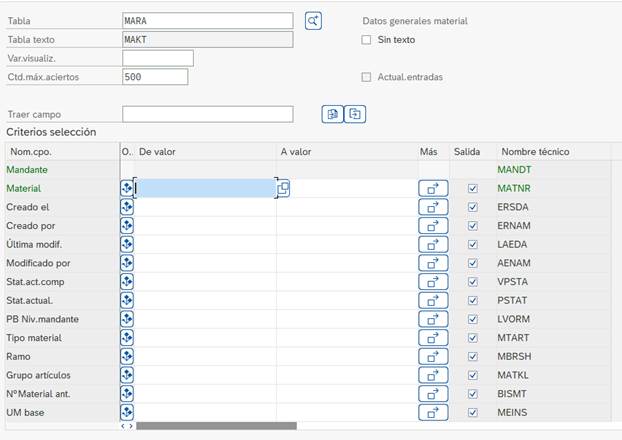Click multiple selection arrow for LVORM row

pos(433,319)
